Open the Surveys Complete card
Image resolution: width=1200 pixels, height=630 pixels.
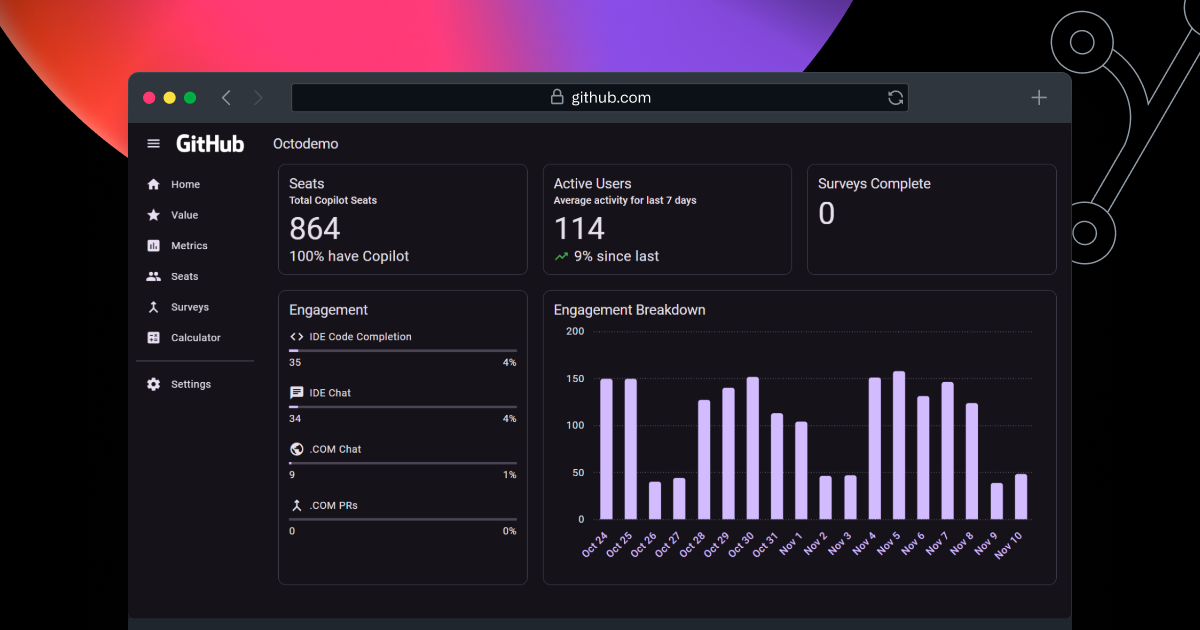pyautogui.click(x=932, y=219)
